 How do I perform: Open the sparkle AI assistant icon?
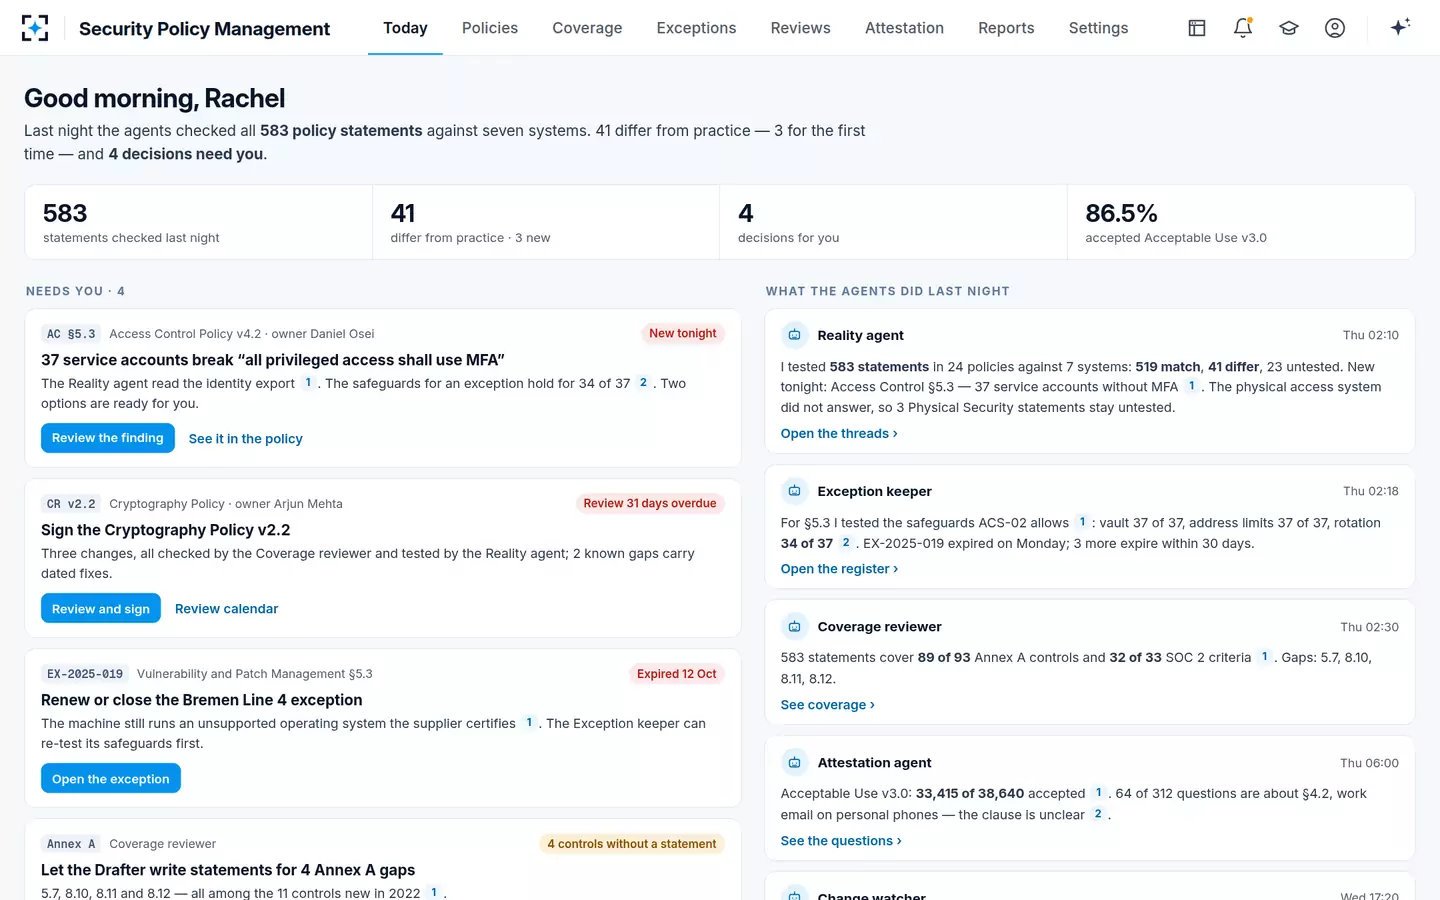[x=1400, y=27]
